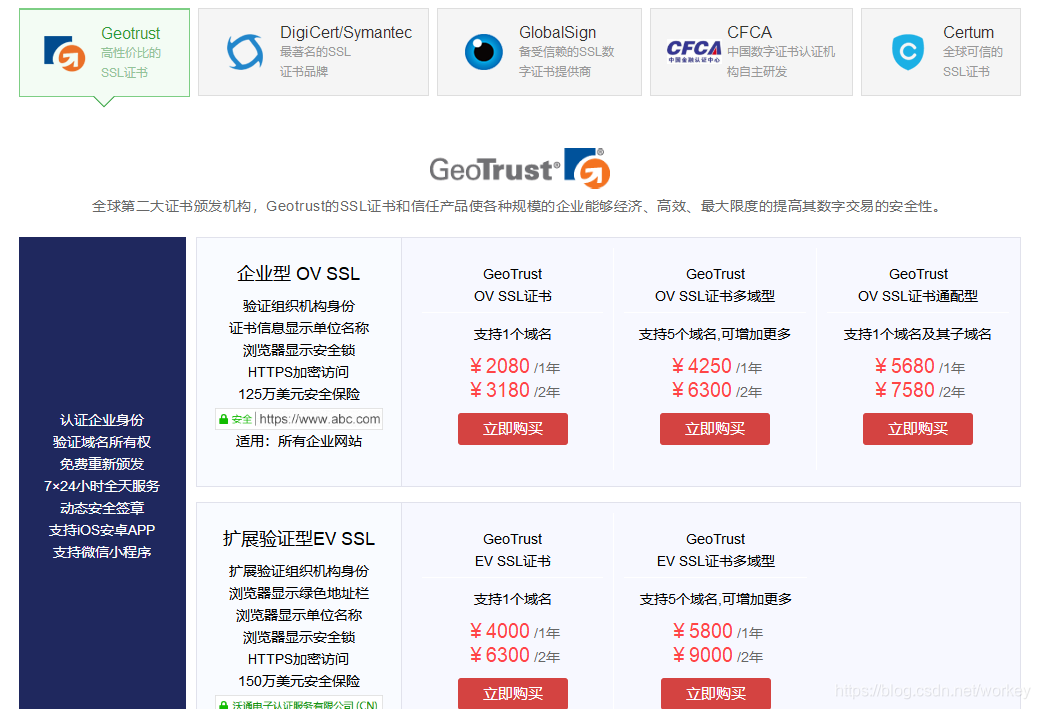
Task: Switch to the DigiCert/Symantec tab
Action: coord(313,52)
